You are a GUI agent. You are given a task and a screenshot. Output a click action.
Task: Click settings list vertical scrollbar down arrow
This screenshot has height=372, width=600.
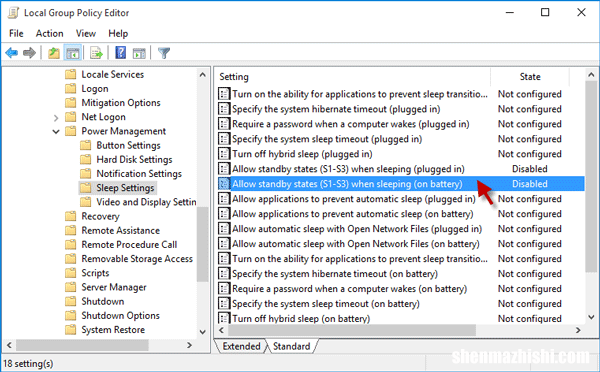tap(591, 317)
